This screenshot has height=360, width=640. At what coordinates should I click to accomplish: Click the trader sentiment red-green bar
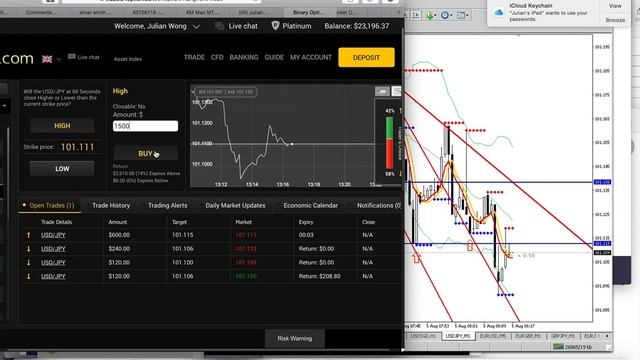pos(389,143)
